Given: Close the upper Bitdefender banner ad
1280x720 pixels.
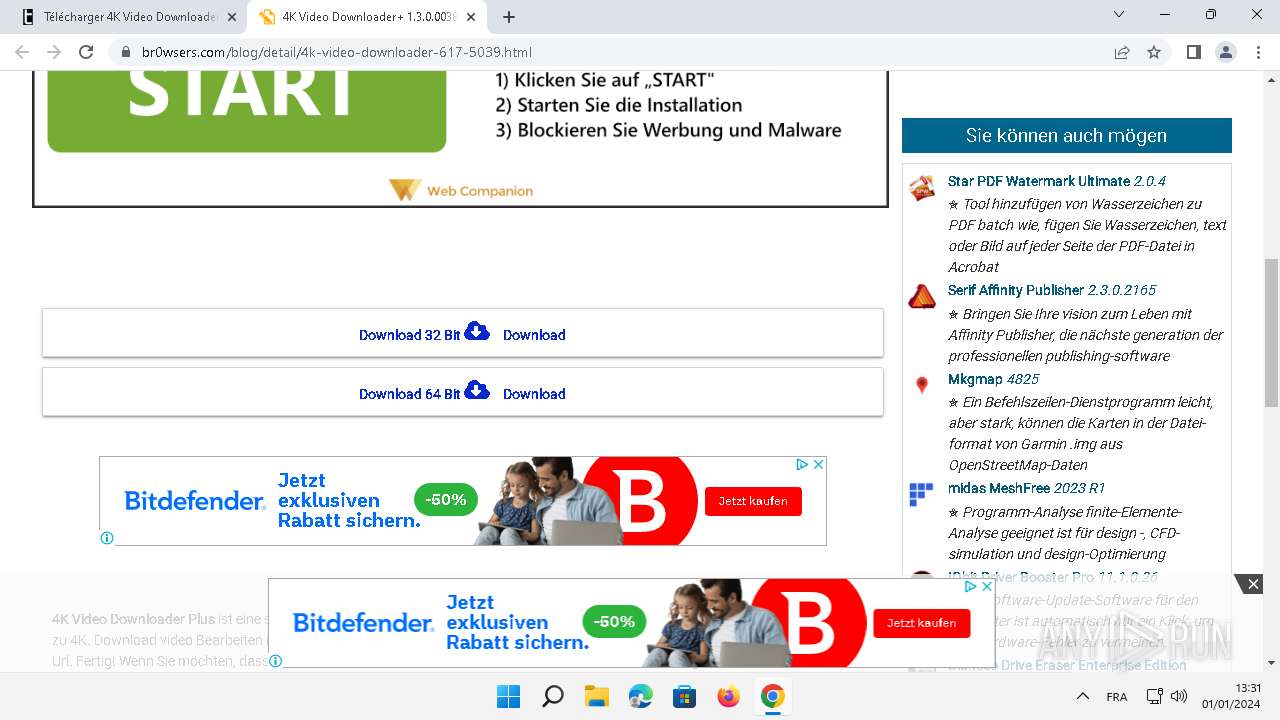Looking at the screenshot, I should [x=818, y=465].
